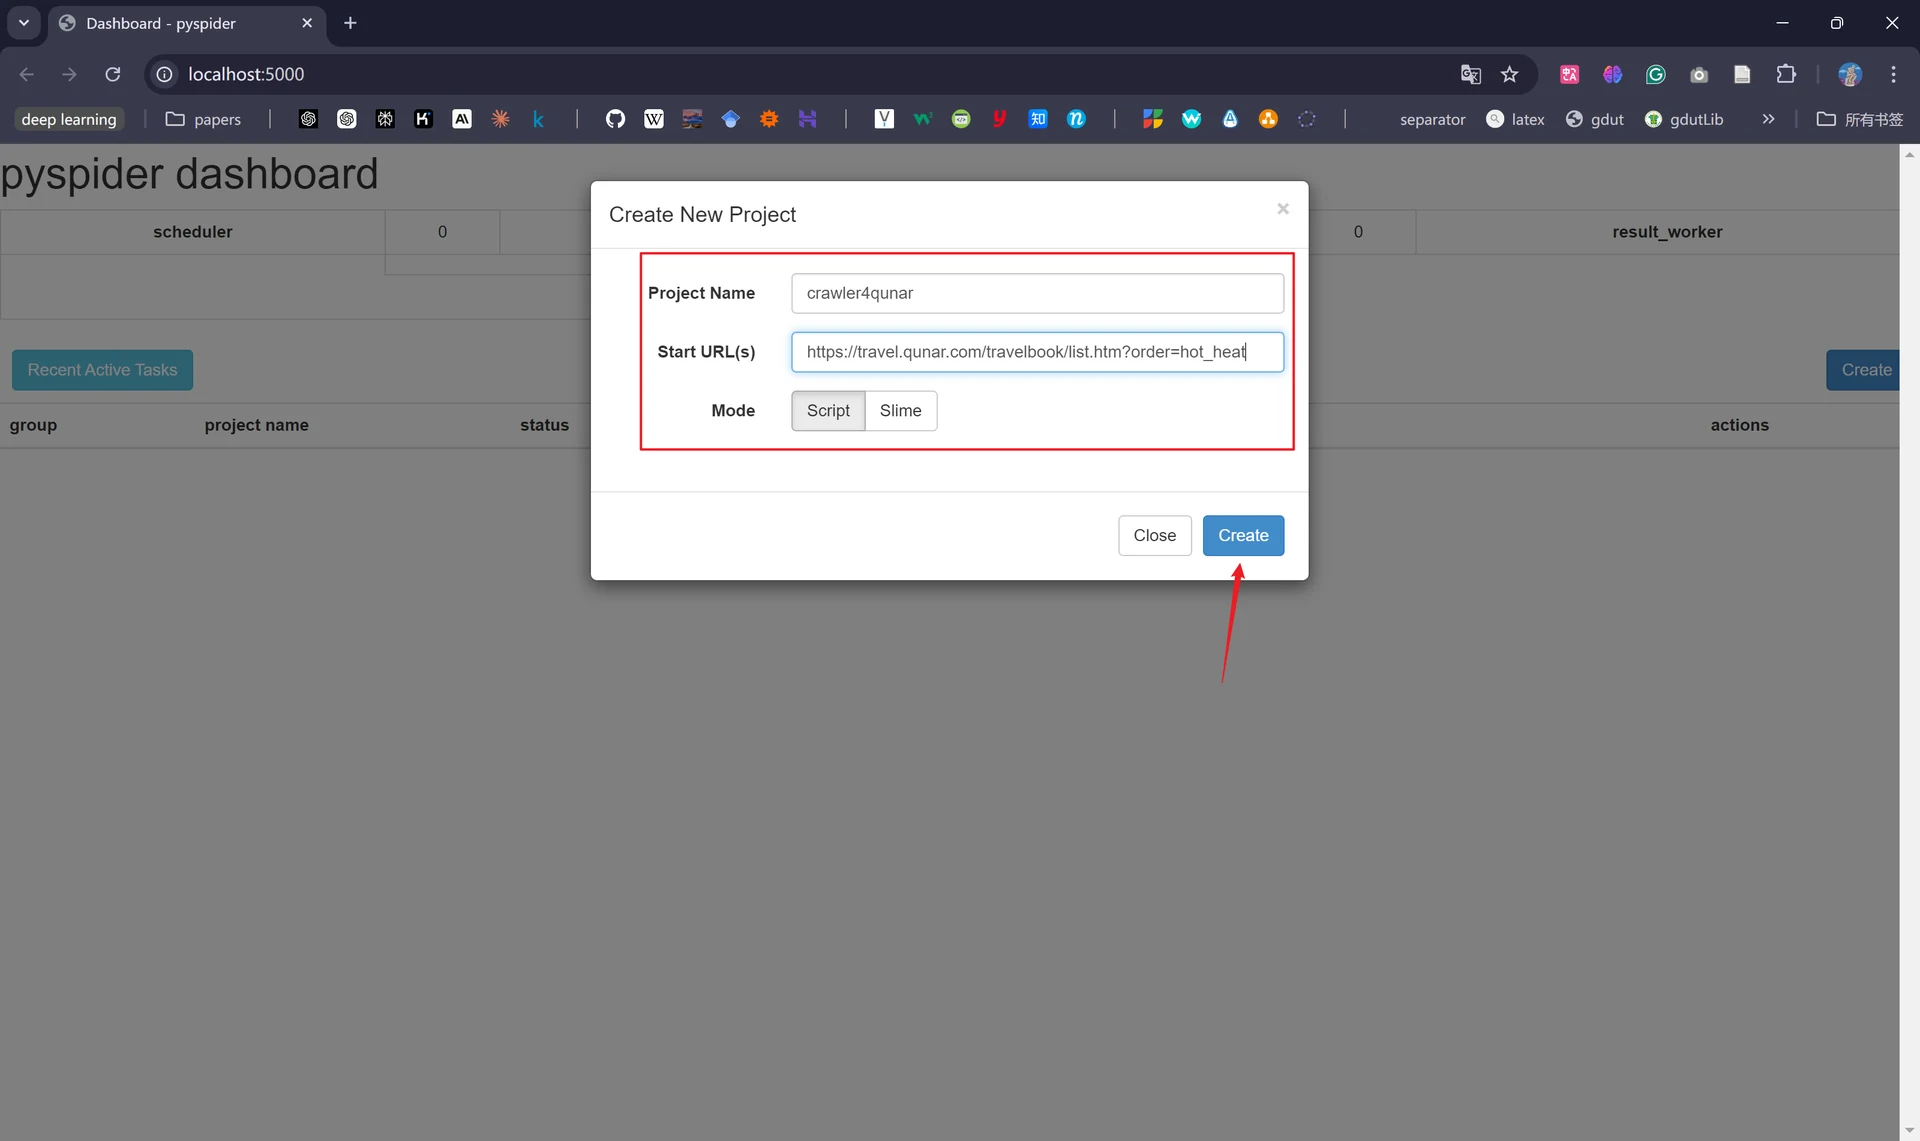
Task: Click the Google Translate icon in address bar
Action: pos(1470,74)
